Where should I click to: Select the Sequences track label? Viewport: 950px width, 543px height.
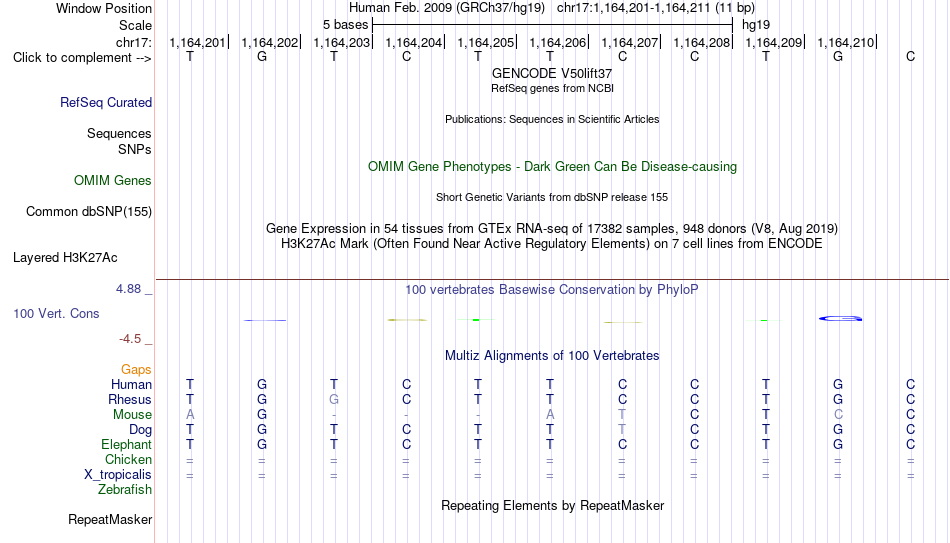[x=119, y=133]
